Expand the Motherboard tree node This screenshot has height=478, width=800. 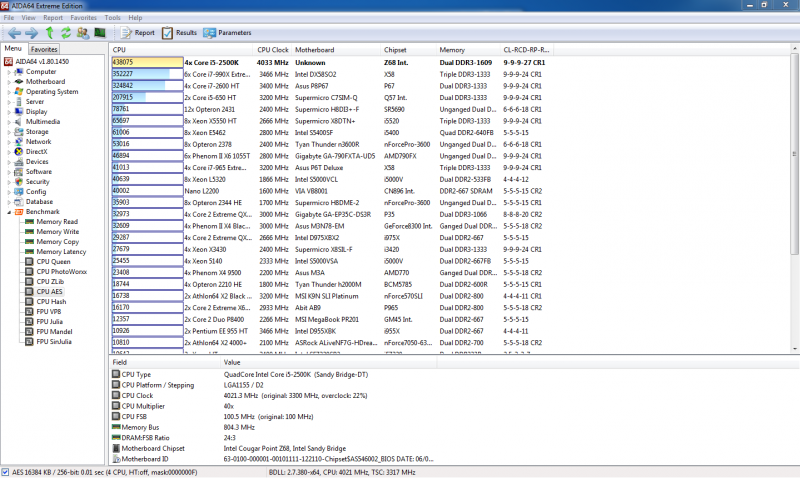click(9, 82)
